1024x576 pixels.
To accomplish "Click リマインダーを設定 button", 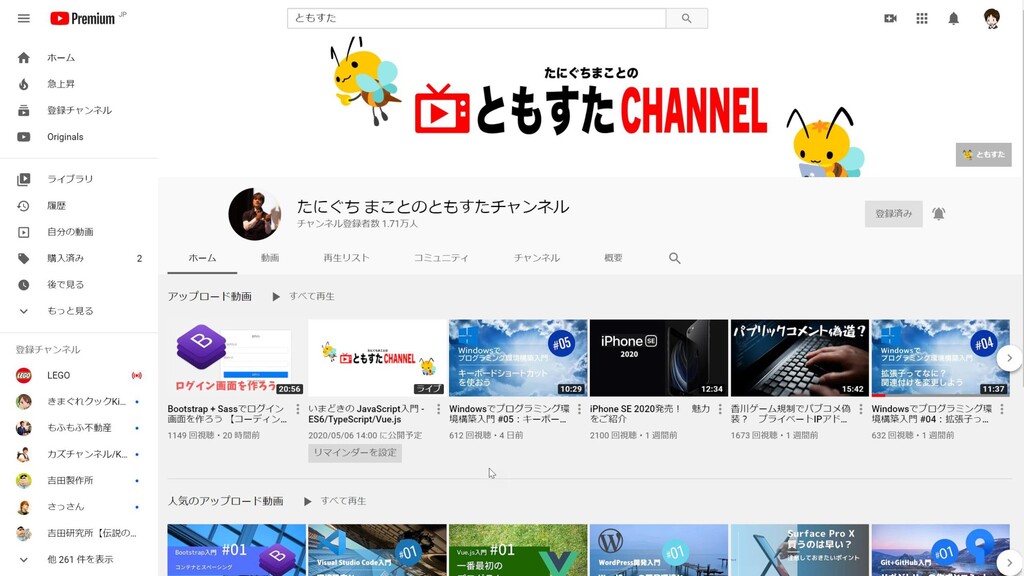I will point(355,453).
